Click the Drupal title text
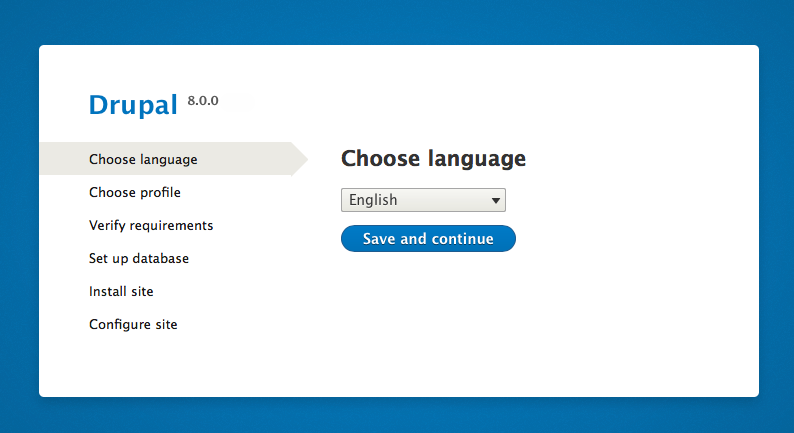 coord(133,105)
